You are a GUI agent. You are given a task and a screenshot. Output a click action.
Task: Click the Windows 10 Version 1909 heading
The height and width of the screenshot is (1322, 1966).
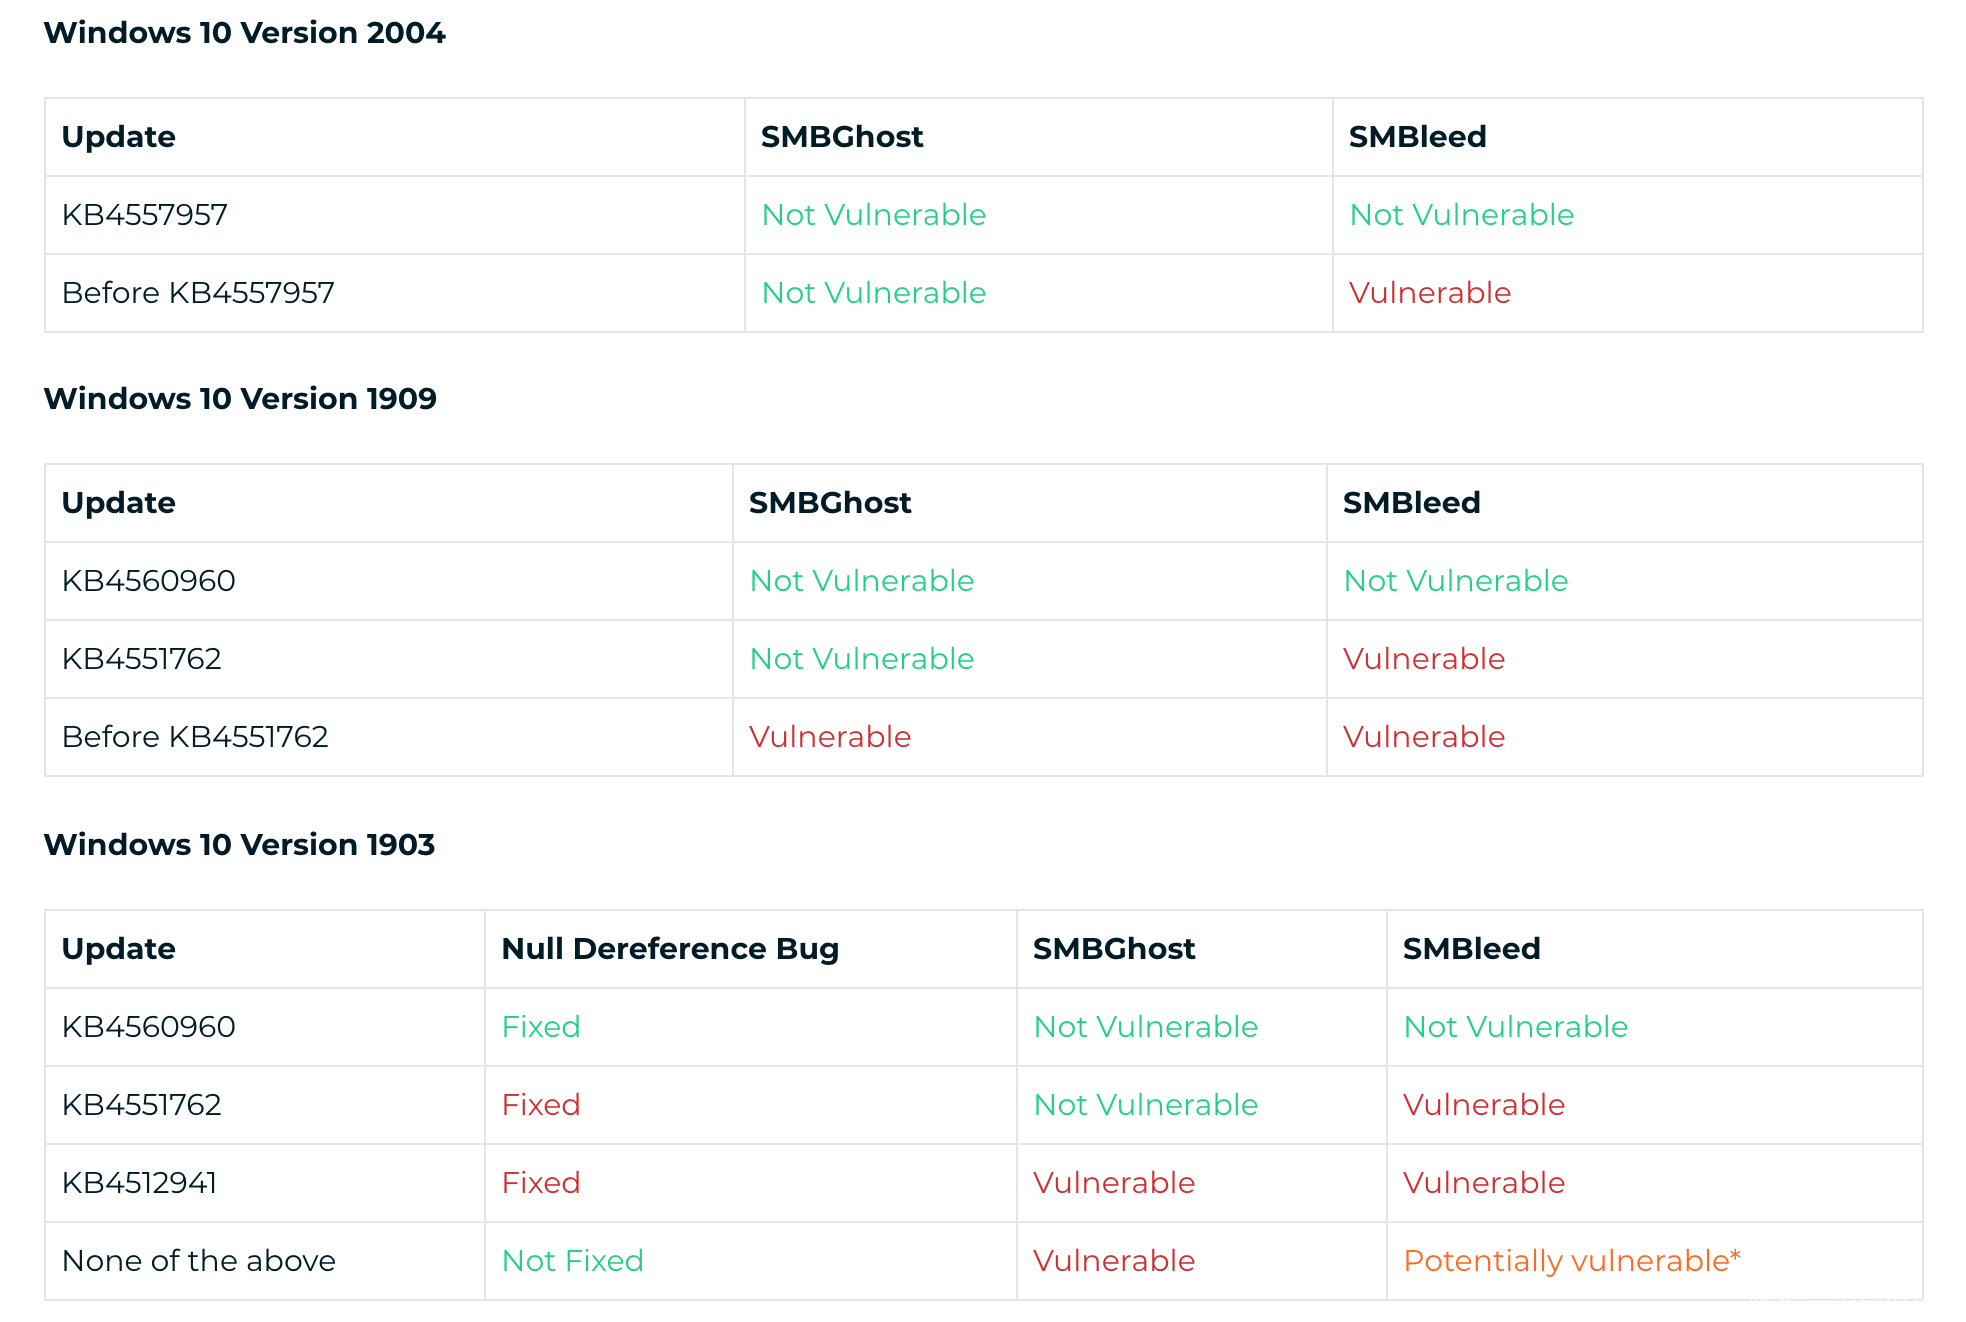[x=240, y=399]
